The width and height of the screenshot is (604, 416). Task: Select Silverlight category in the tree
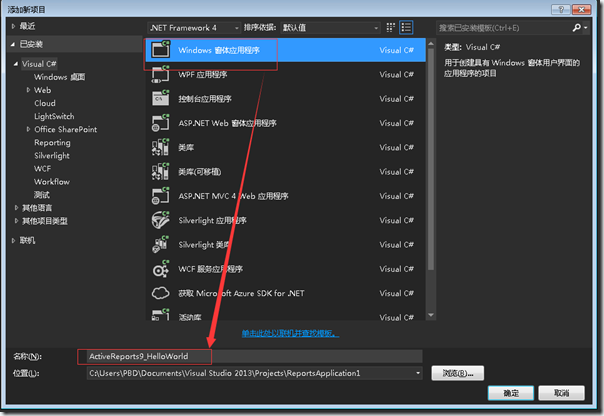(52, 156)
